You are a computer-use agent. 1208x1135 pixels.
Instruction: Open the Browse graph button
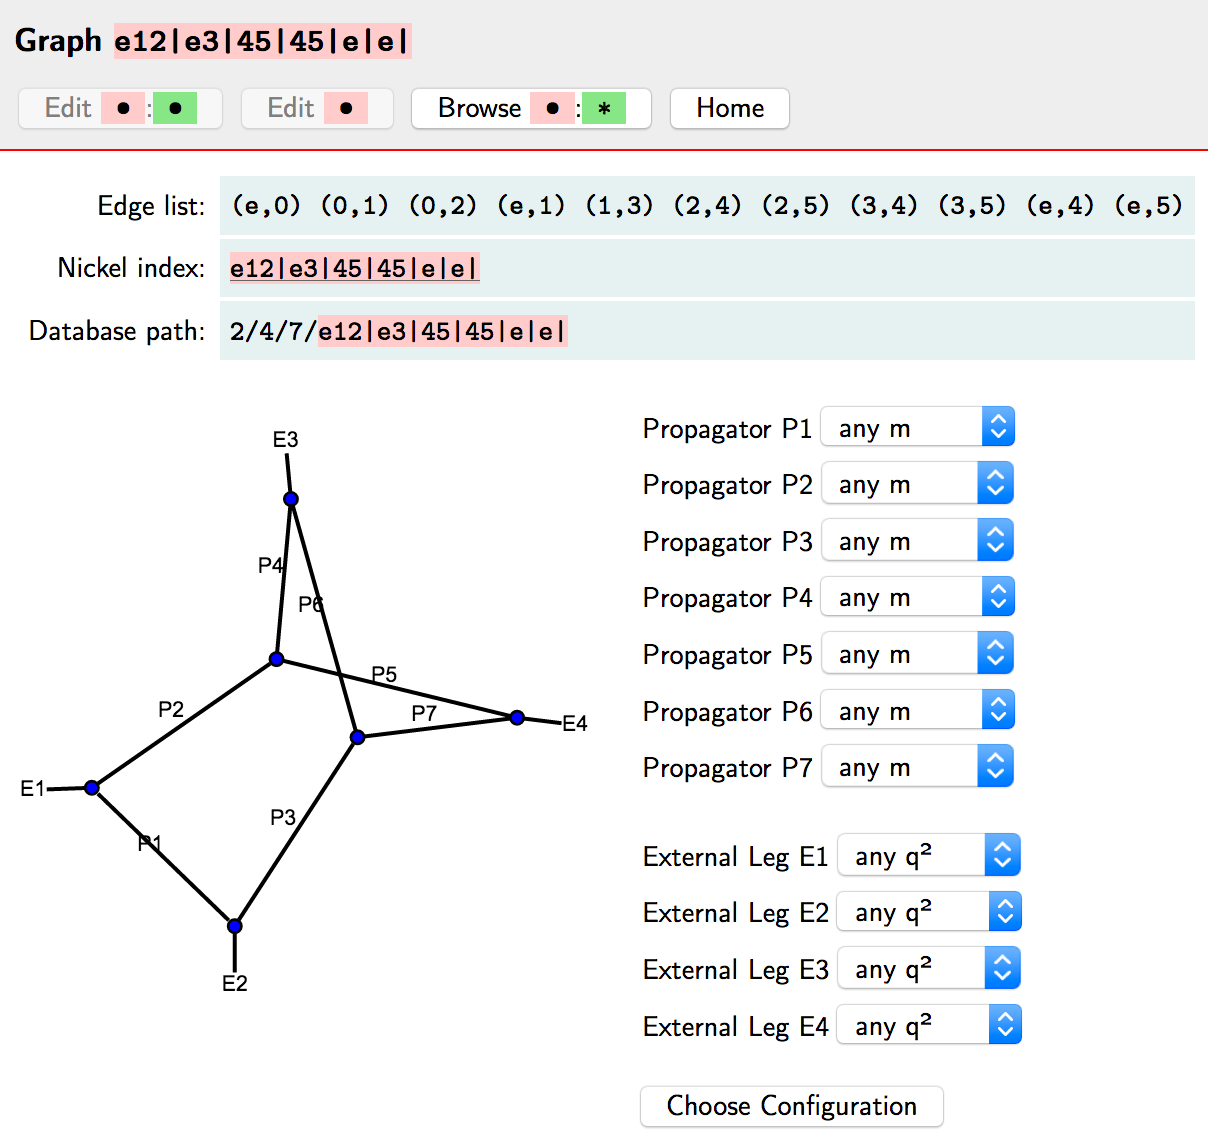pyautogui.click(x=479, y=108)
